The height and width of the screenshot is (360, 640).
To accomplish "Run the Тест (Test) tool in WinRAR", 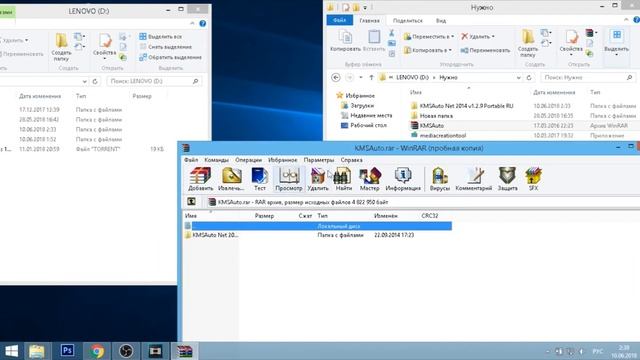I will pos(260,179).
